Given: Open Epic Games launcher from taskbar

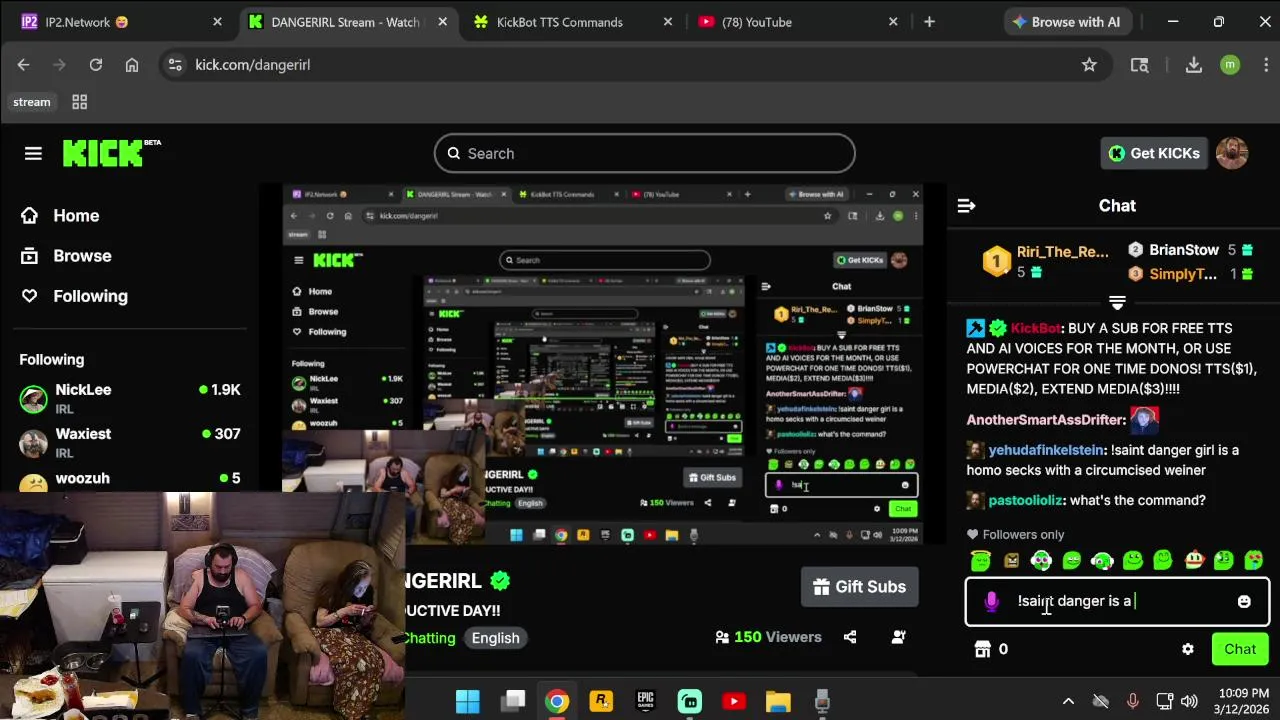Looking at the screenshot, I should [645, 701].
